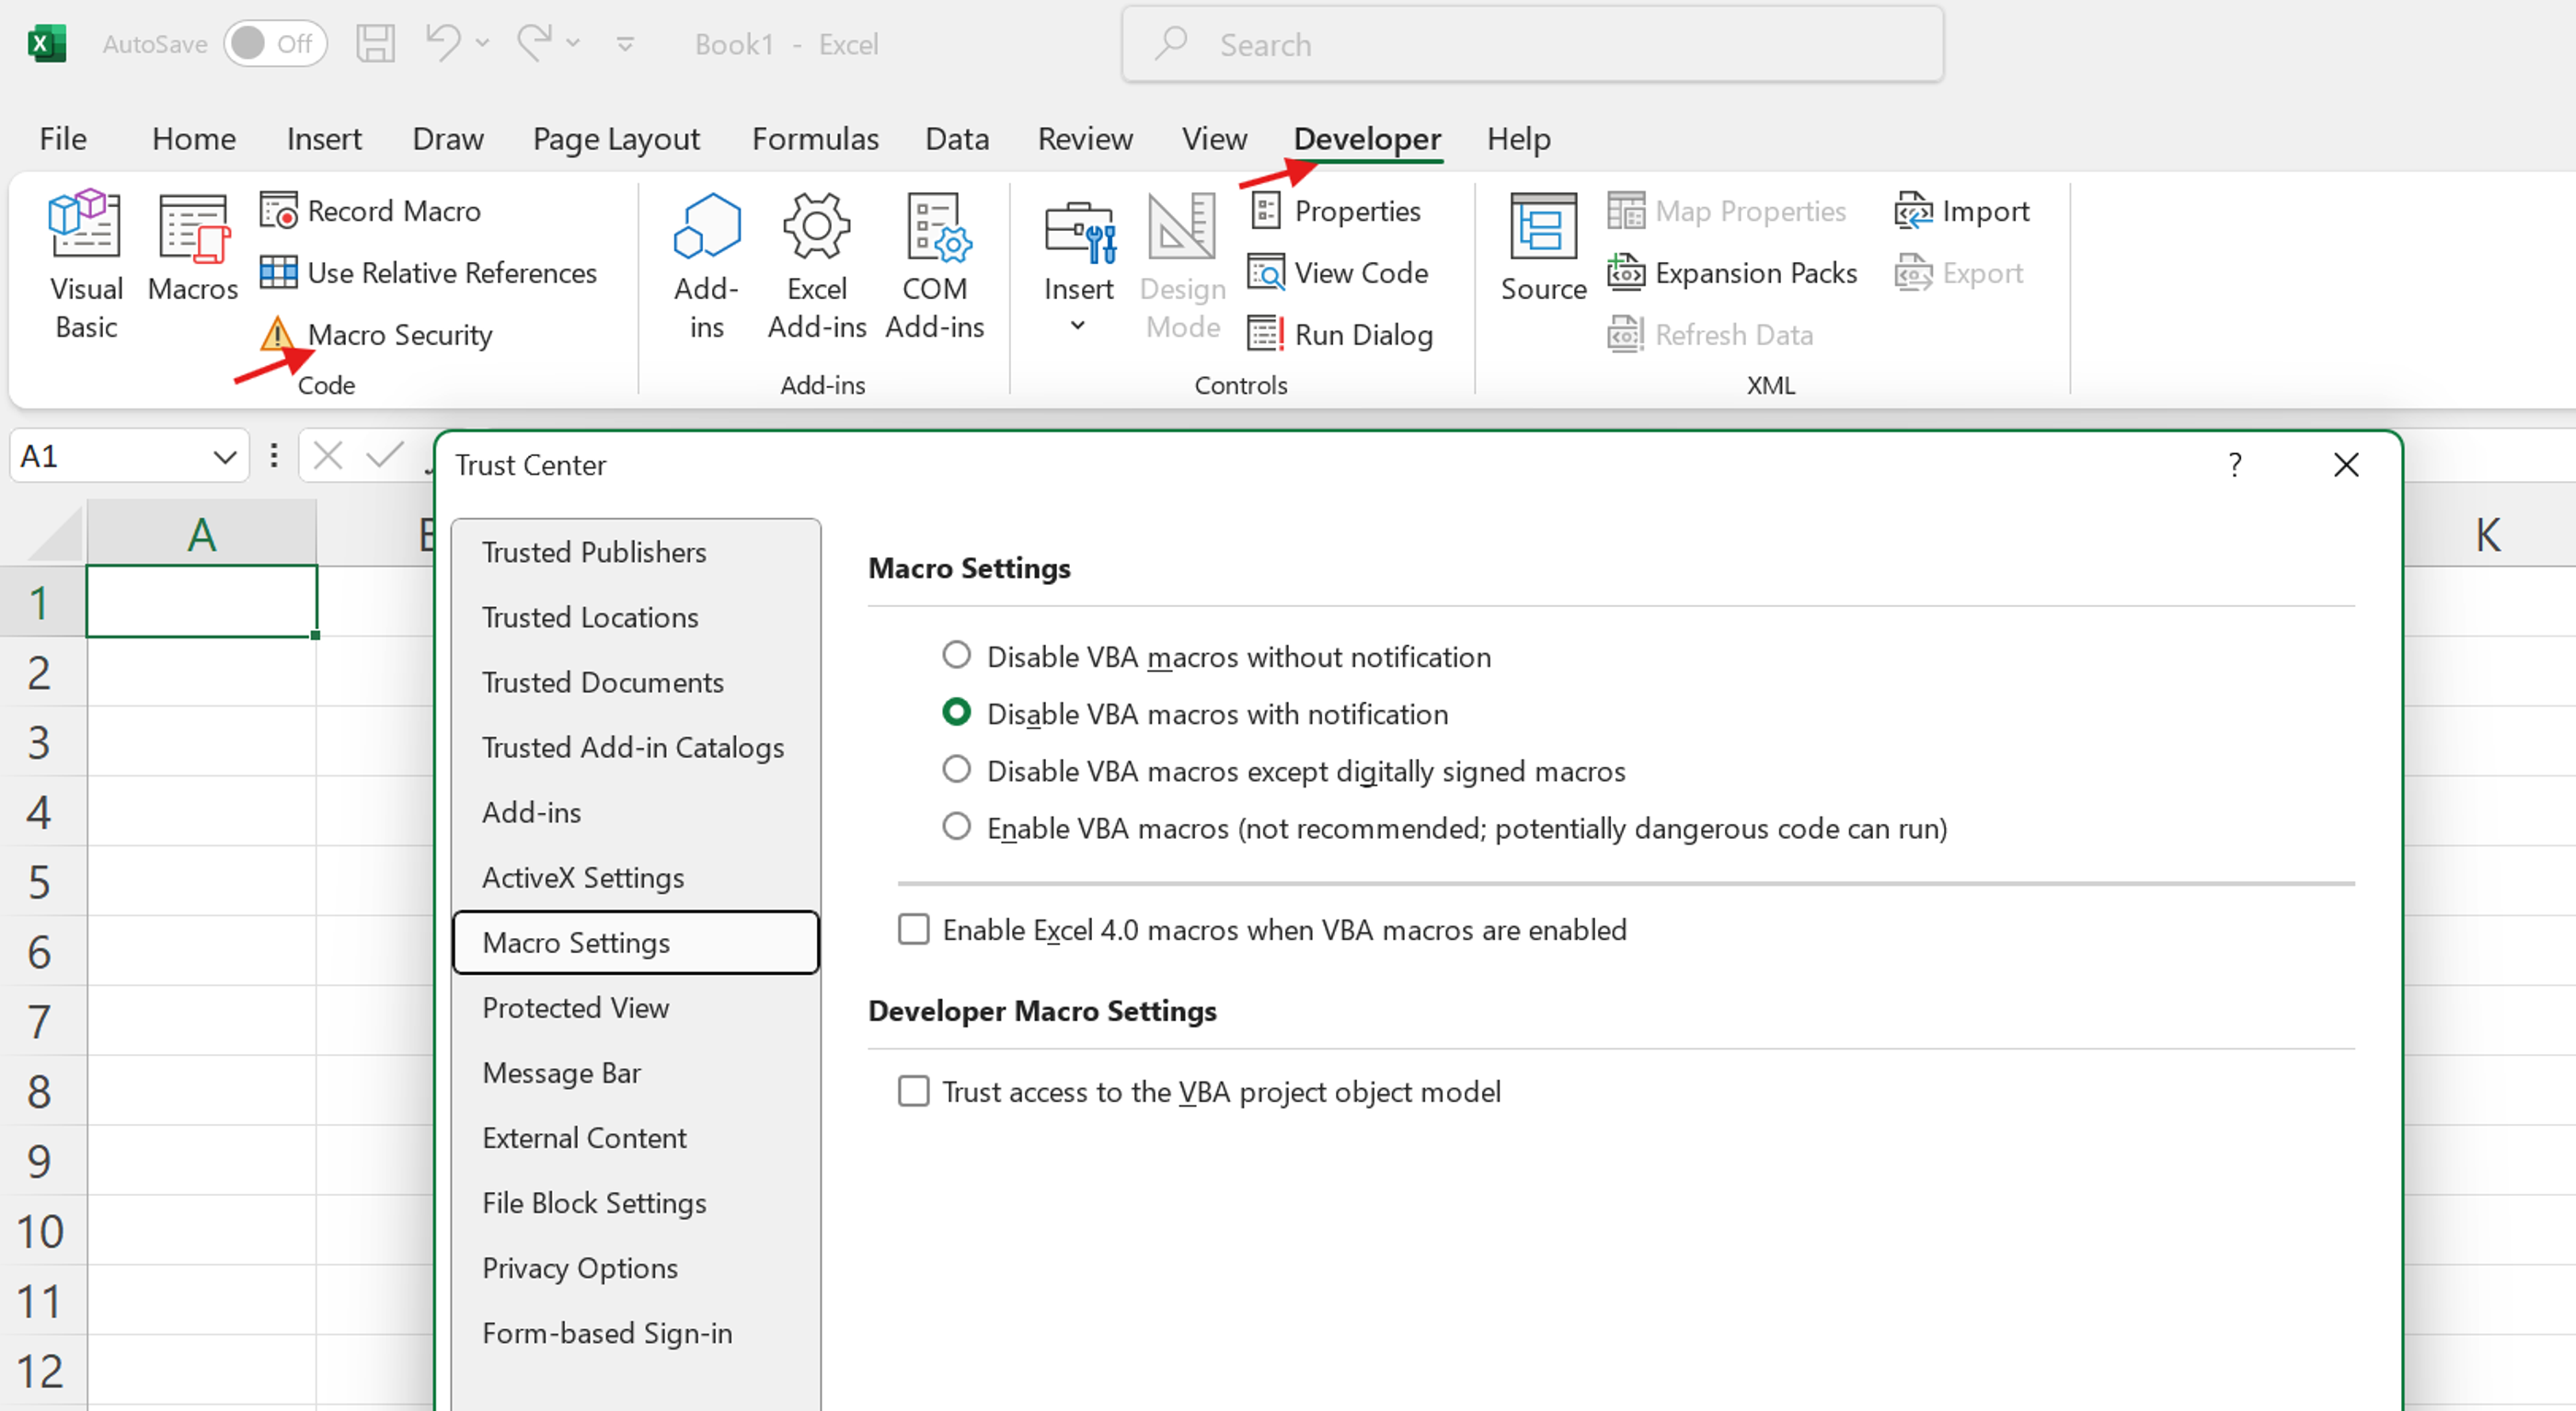This screenshot has width=2576, height=1411.
Task: Select column A header
Action: click(x=202, y=534)
